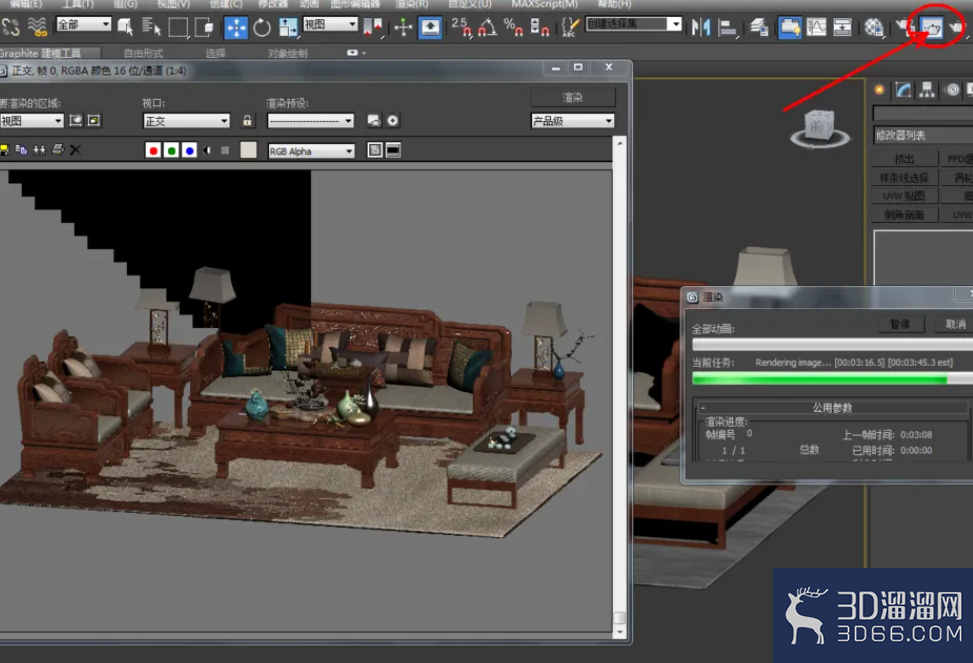Click the Use Pivot Point Center icon
The image size is (973, 663).
373,27
